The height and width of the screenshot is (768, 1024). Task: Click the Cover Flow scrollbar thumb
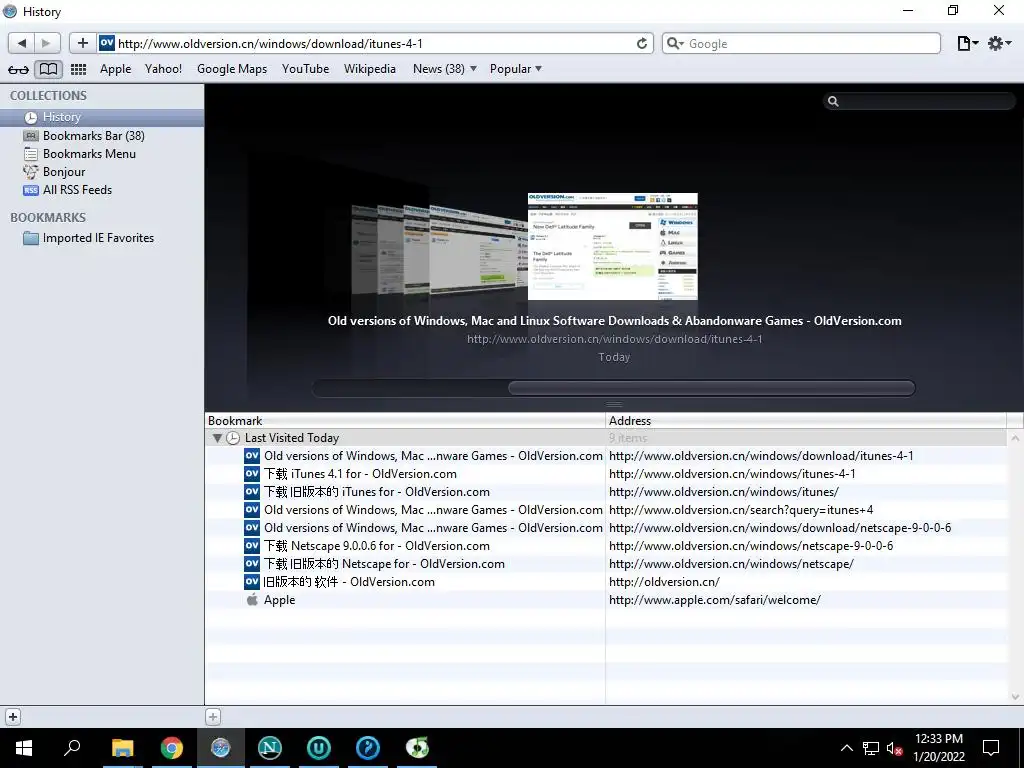(x=712, y=388)
